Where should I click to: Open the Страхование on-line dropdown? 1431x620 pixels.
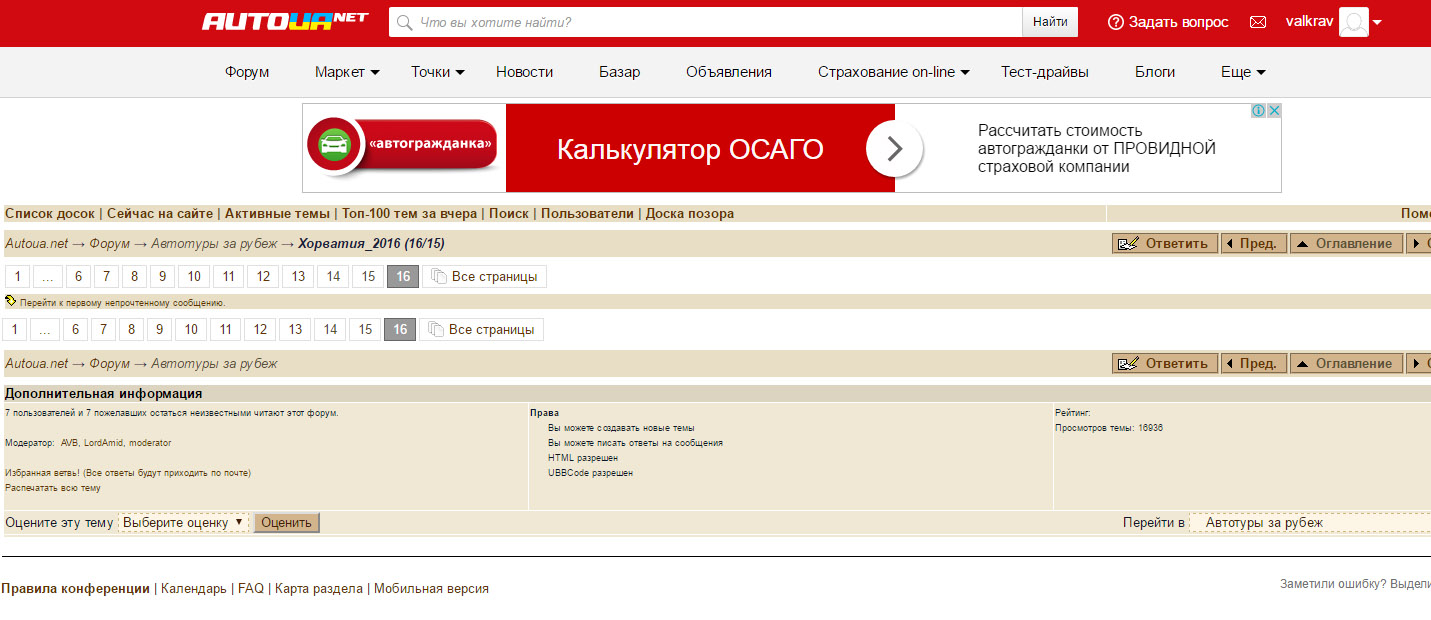point(894,72)
